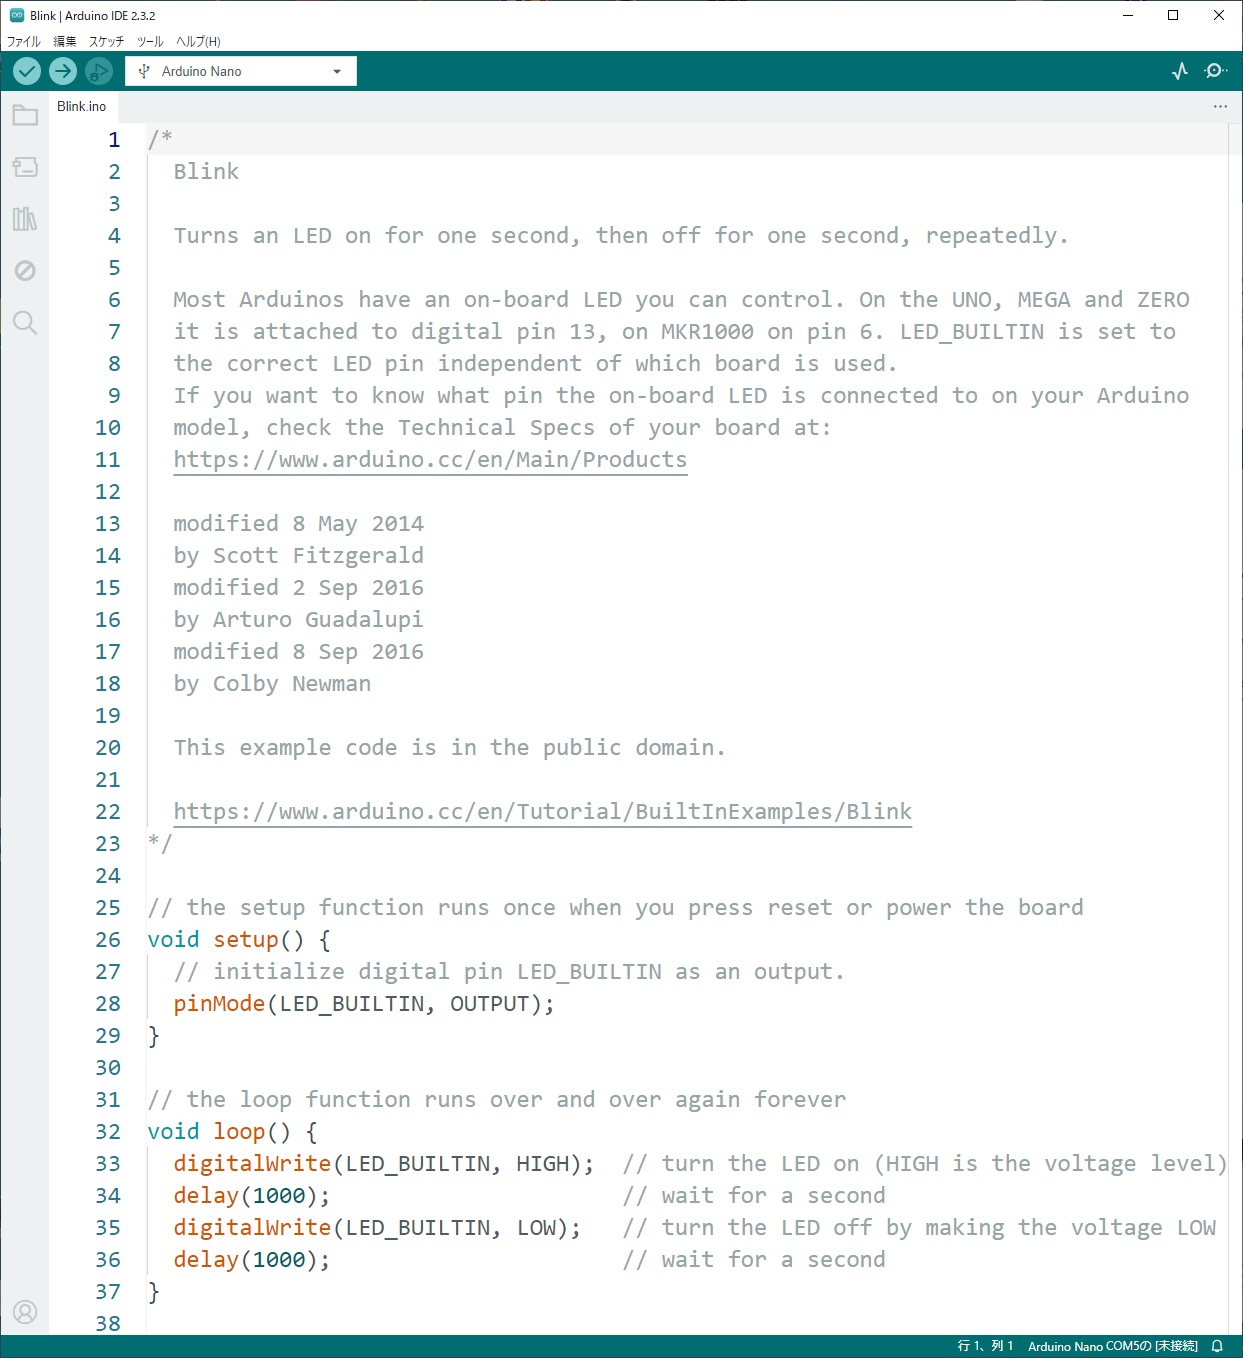Click the 'by Colby Newman' comment
Image resolution: width=1243 pixels, height=1358 pixels.
click(272, 683)
